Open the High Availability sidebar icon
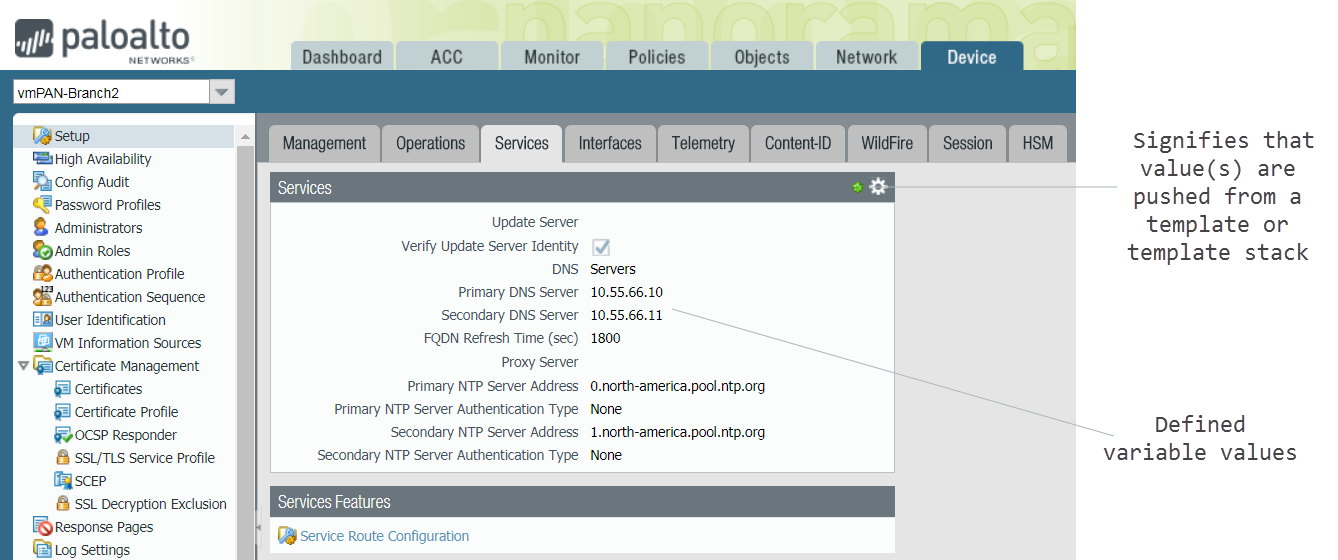This screenshot has width=1338, height=560. point(42,159)
